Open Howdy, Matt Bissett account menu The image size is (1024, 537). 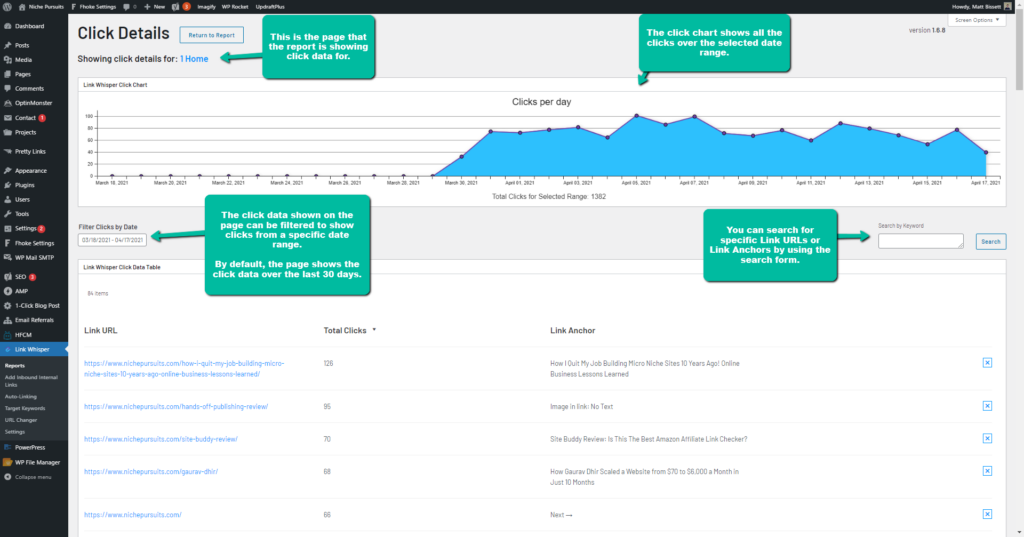(982, 7)
